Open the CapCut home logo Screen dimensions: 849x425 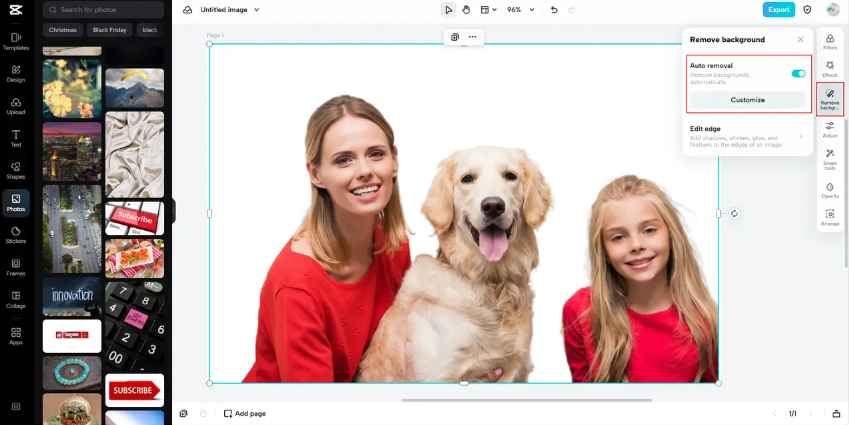point(16,10)
